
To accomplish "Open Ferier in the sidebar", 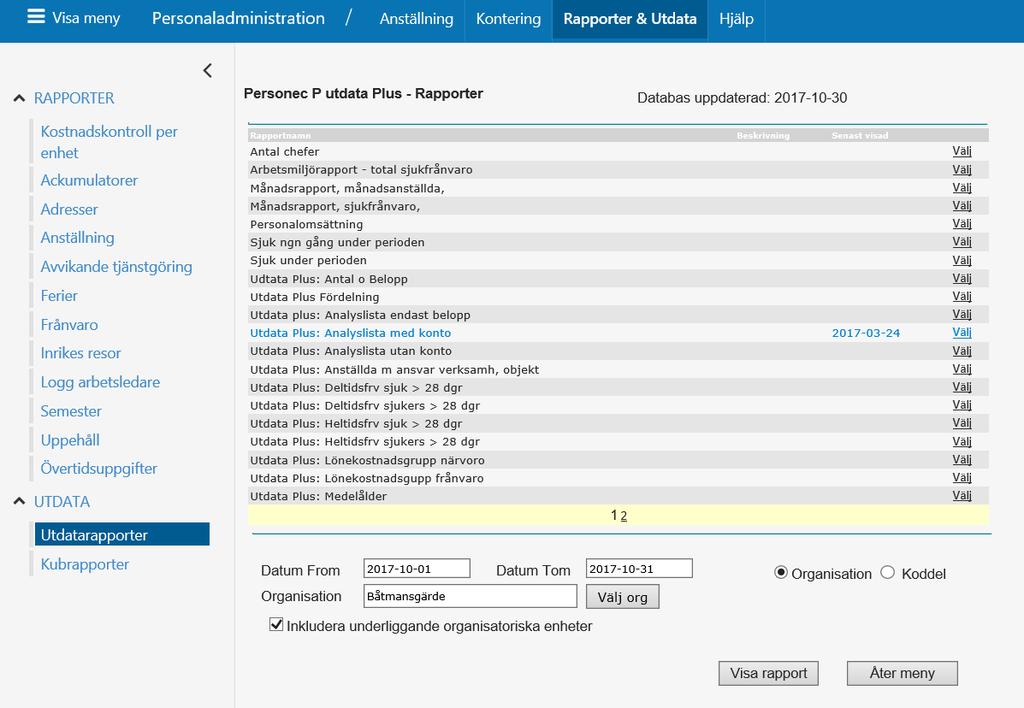I will 59,296.
